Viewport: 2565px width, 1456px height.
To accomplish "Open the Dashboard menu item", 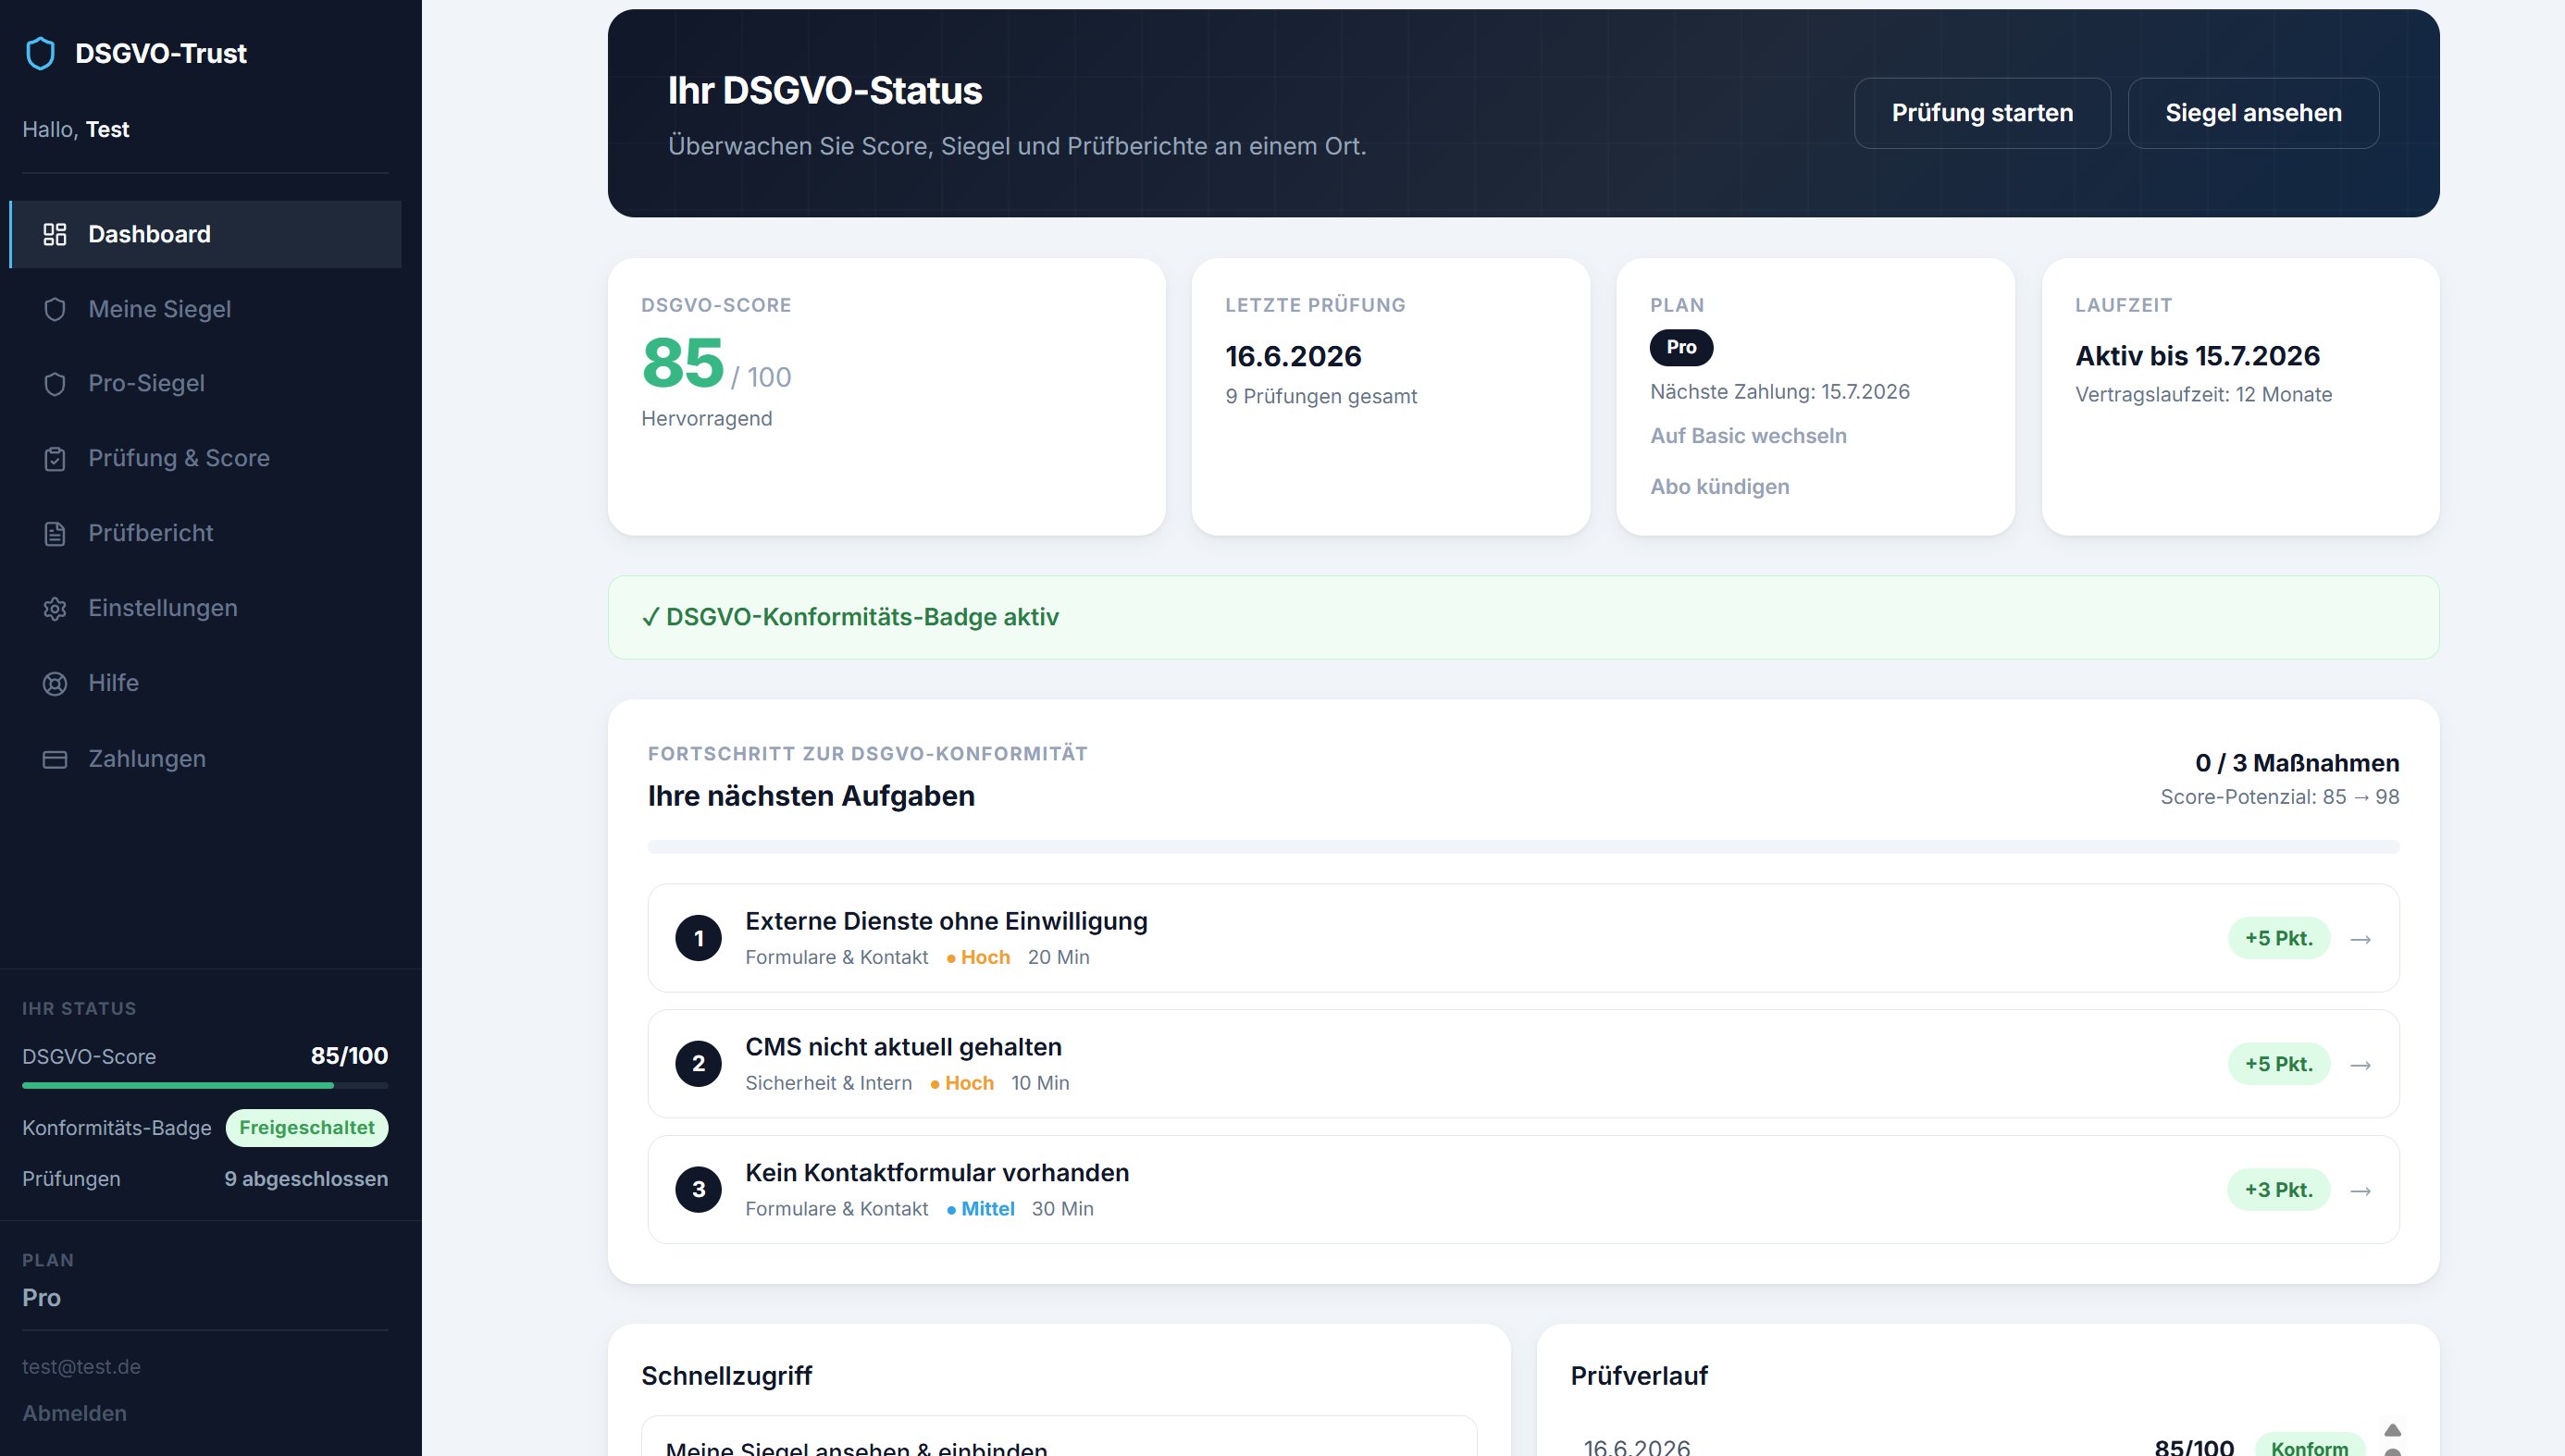I will [206, 234].
